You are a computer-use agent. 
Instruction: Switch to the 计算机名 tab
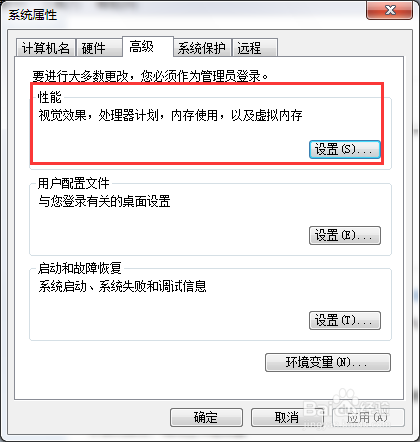click(46, 48)
